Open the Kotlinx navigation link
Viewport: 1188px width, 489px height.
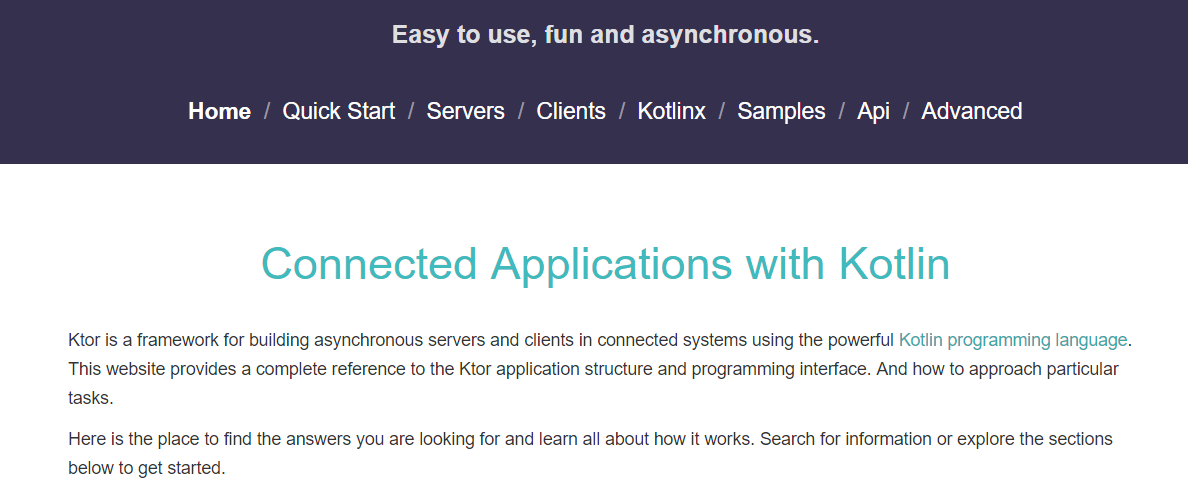click(671, 111)
